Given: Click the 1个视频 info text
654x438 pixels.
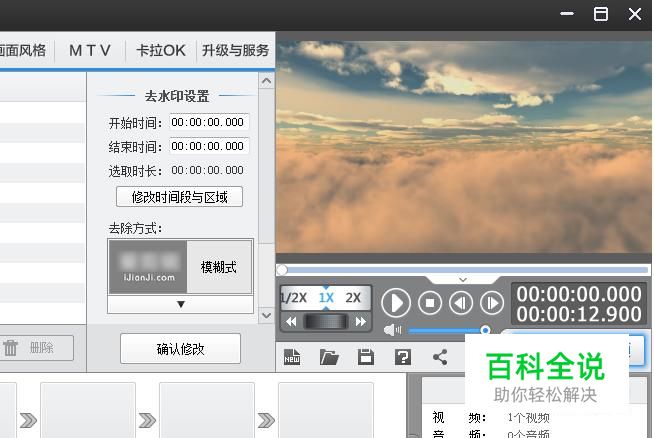Looking at the screenshot, I should pyautogui.click(x=528, y=418).
